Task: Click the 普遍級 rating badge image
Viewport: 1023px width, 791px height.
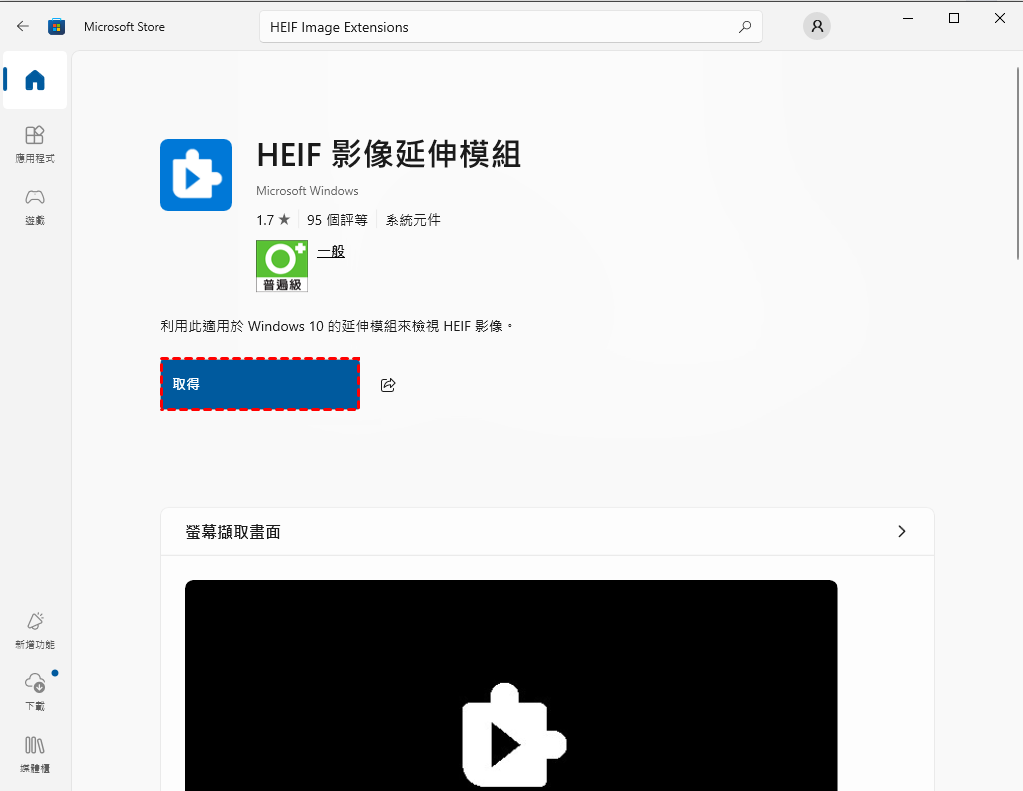Action: pyautogui.click(x=282, y=266)
